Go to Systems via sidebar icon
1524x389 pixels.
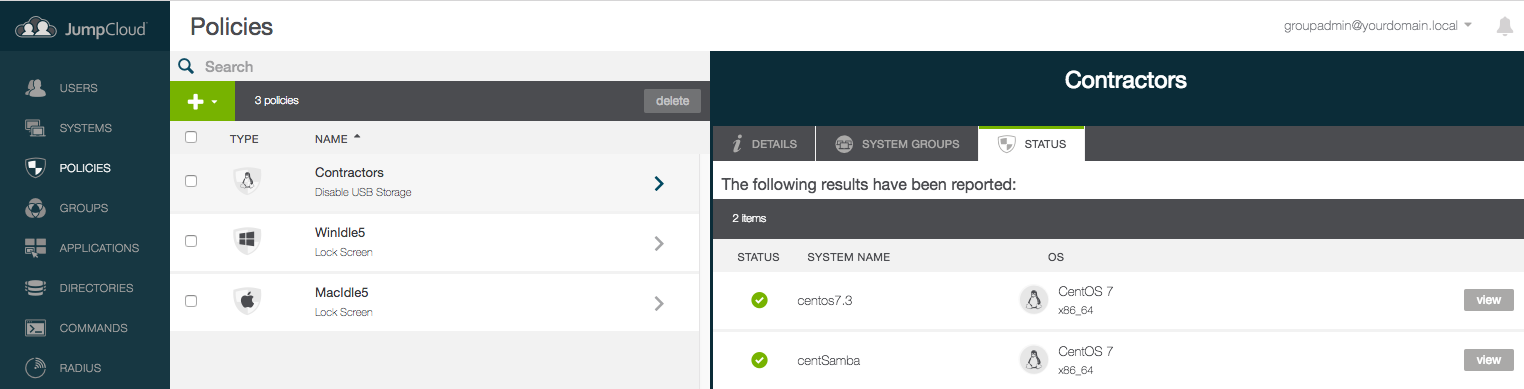tap(36, 128)
